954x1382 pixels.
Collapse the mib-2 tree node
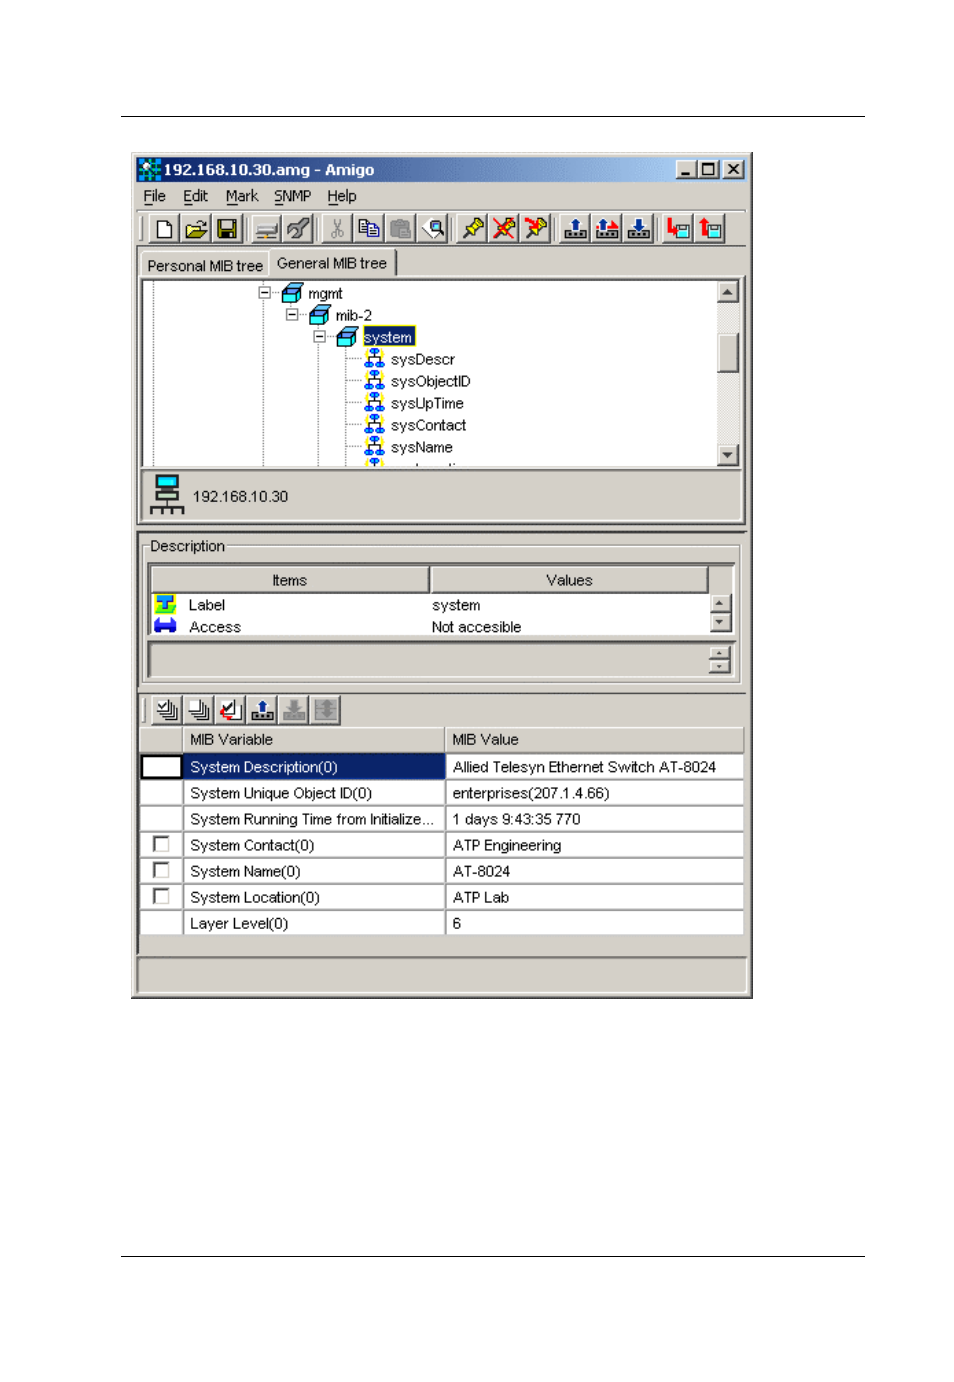292,314
